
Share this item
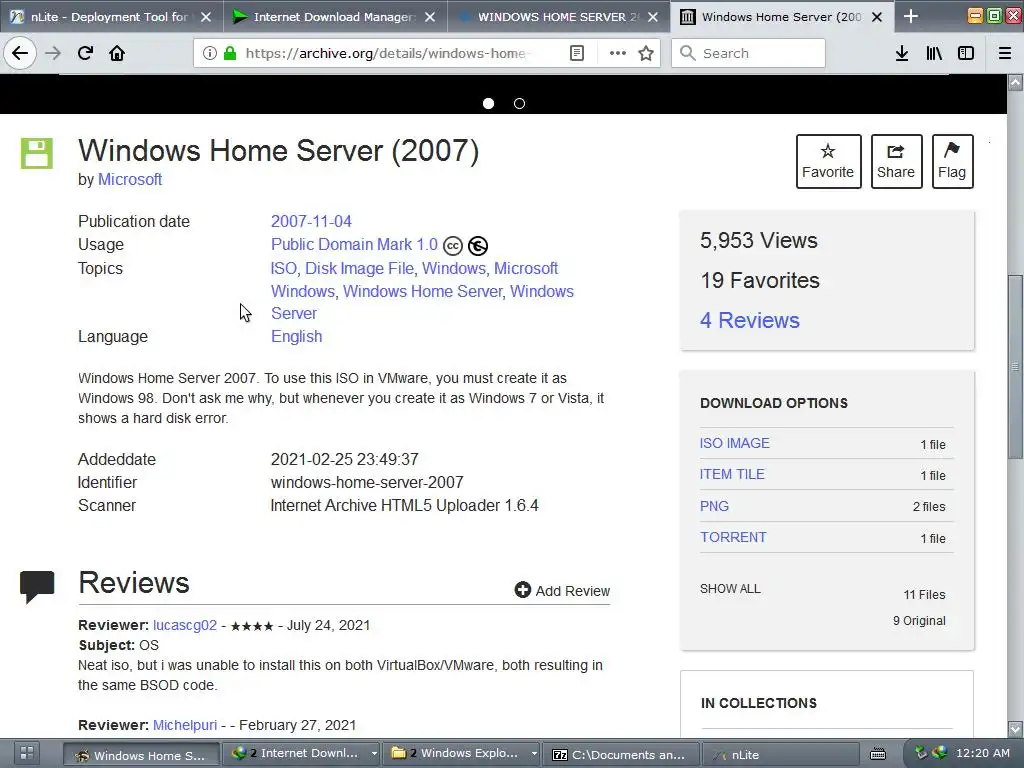click(x=896, y=161)
